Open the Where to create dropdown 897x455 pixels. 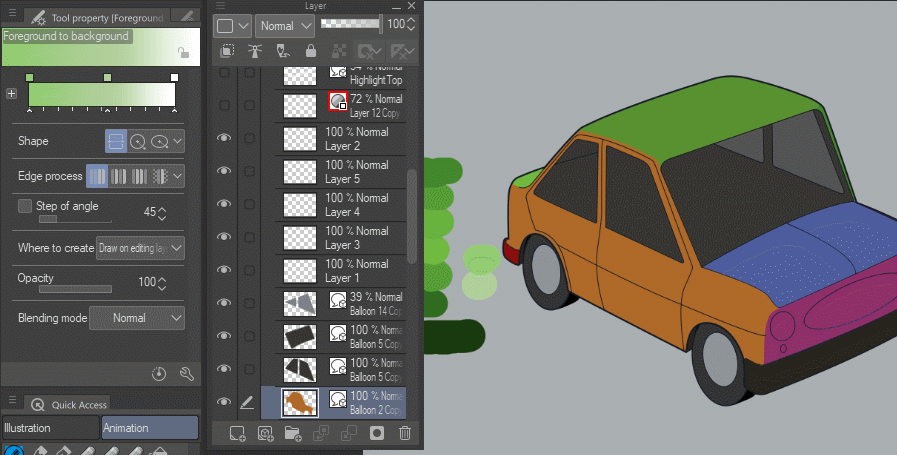point(140,247)
